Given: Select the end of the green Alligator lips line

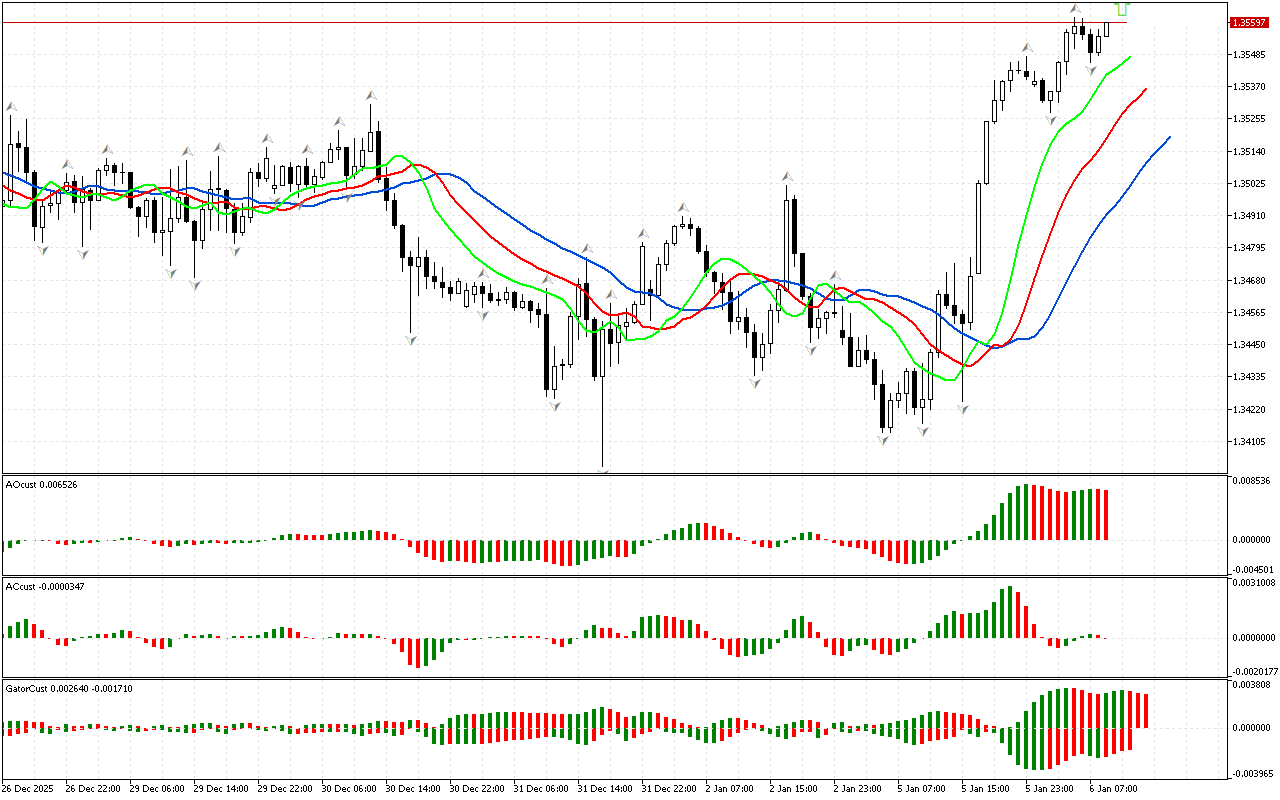Looking at the screenshot, I should [x=1130, y=57].
